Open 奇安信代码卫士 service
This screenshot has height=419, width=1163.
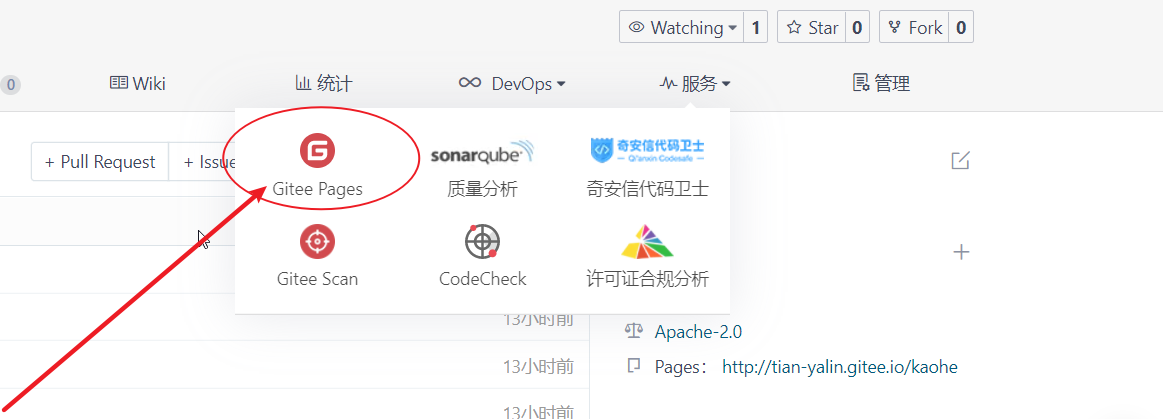point(647,168)
